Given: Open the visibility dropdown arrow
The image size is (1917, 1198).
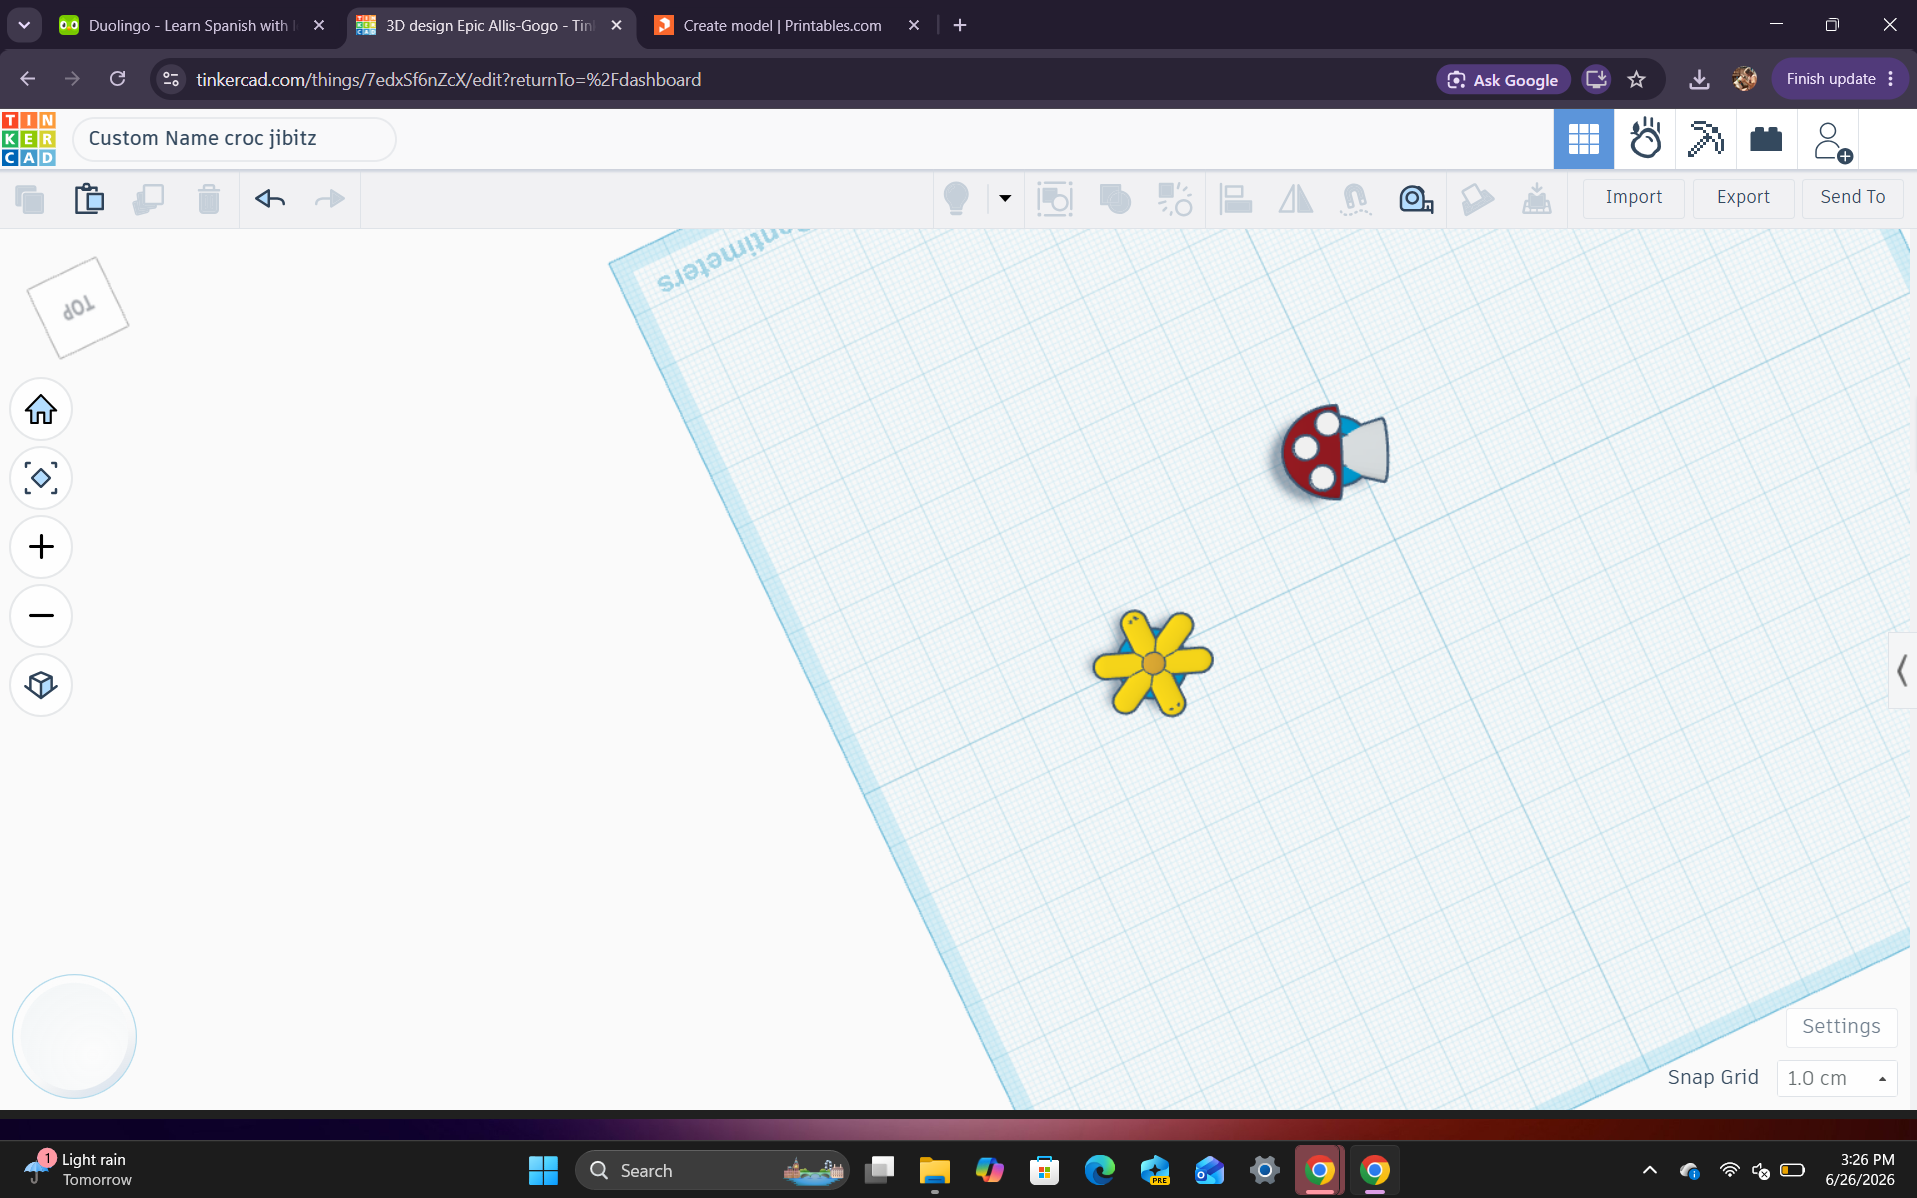Looking at the screenshot, I should coord(1005,198).
